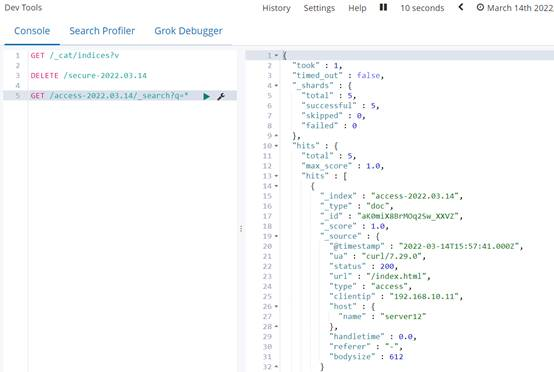
Task: Click the "max_score" : 1.0 line
Action: [x=342, y=166]
